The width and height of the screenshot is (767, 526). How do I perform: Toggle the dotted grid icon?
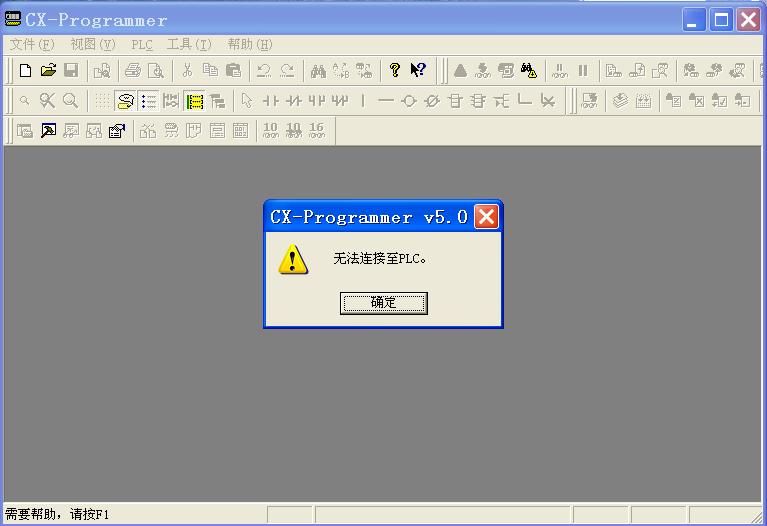[x=102, y=101]
